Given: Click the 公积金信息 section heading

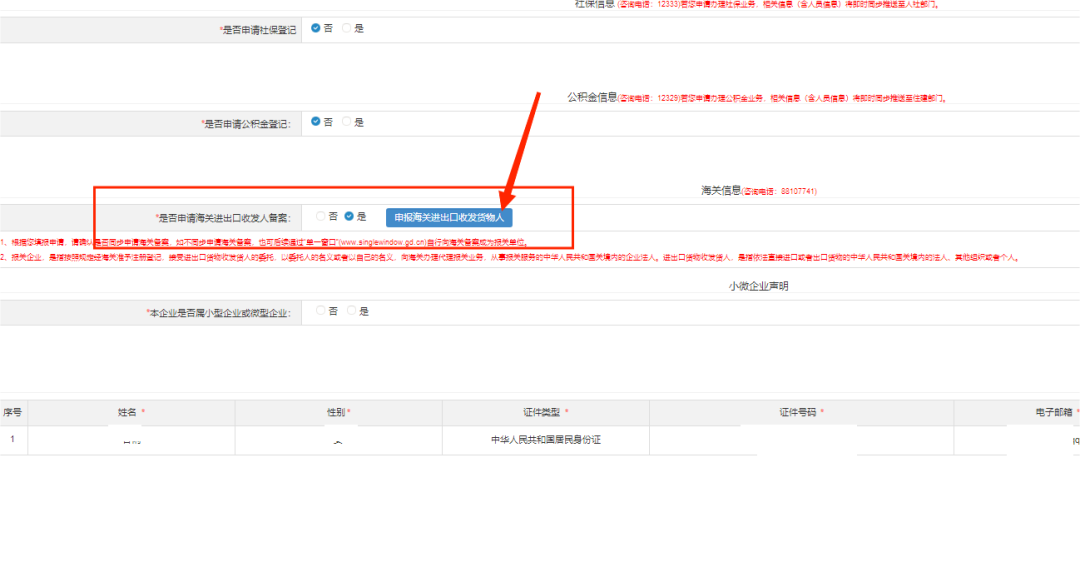Looking at the screenshot, I should pyautogui.click(x=592, y=97).
